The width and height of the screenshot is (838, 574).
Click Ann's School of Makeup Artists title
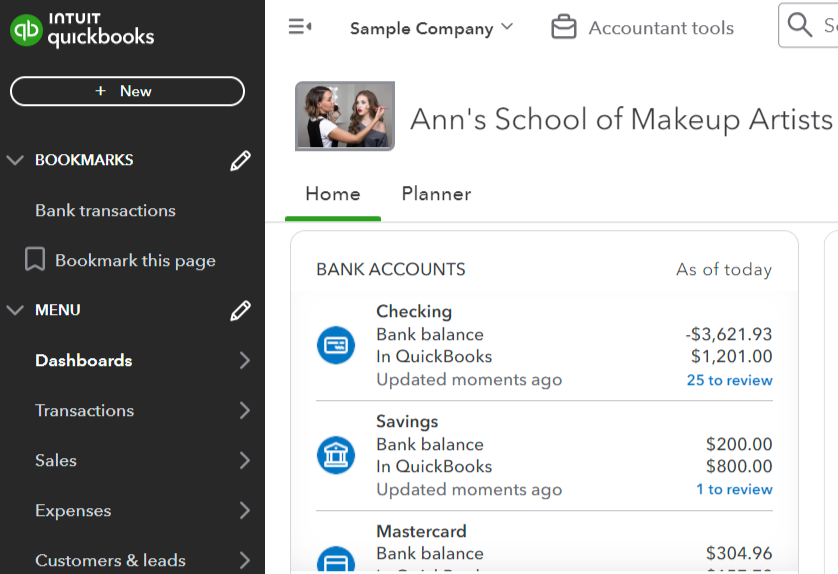[x=622, y=119]
